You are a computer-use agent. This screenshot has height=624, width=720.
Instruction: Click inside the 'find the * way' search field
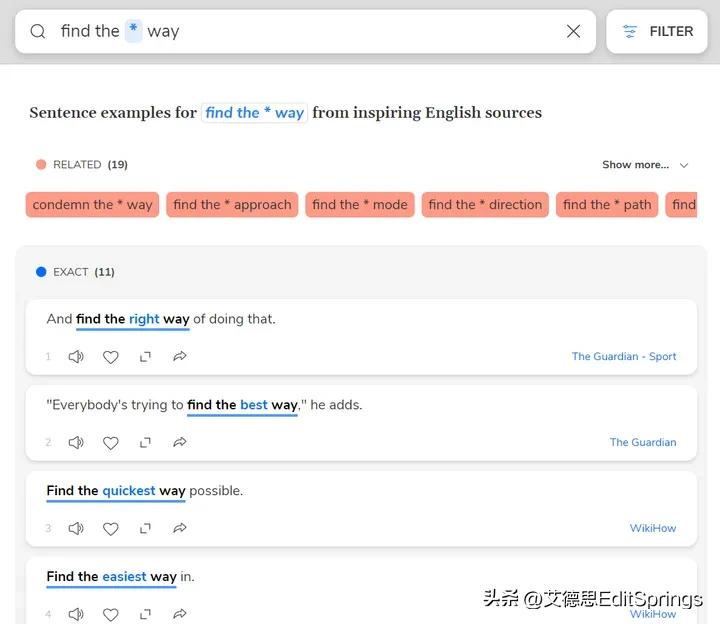(x=305, y=31)
